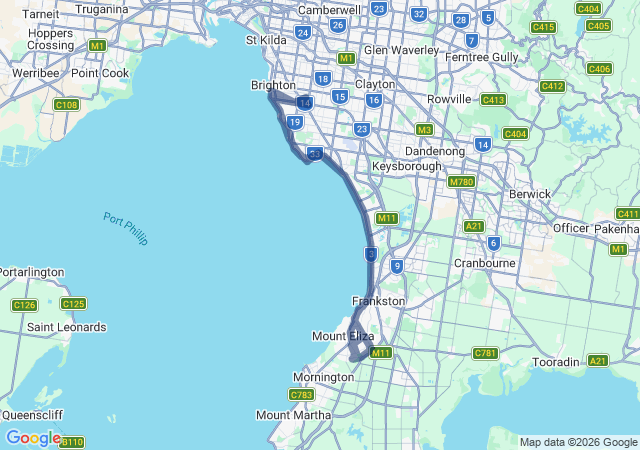The height and width of the screenshot is (450, 640).
Task: Select the C783 shield near Mornington
Action: pos(302,394)
